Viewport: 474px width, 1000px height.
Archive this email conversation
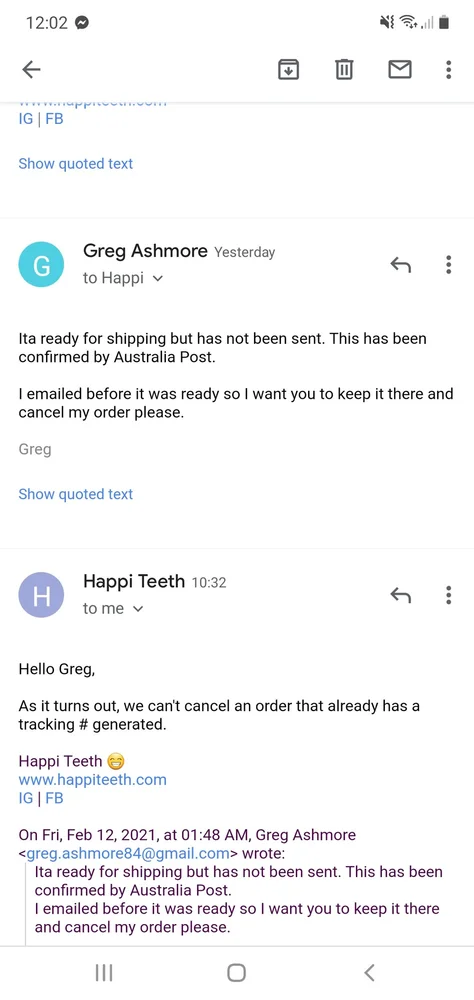288,69
